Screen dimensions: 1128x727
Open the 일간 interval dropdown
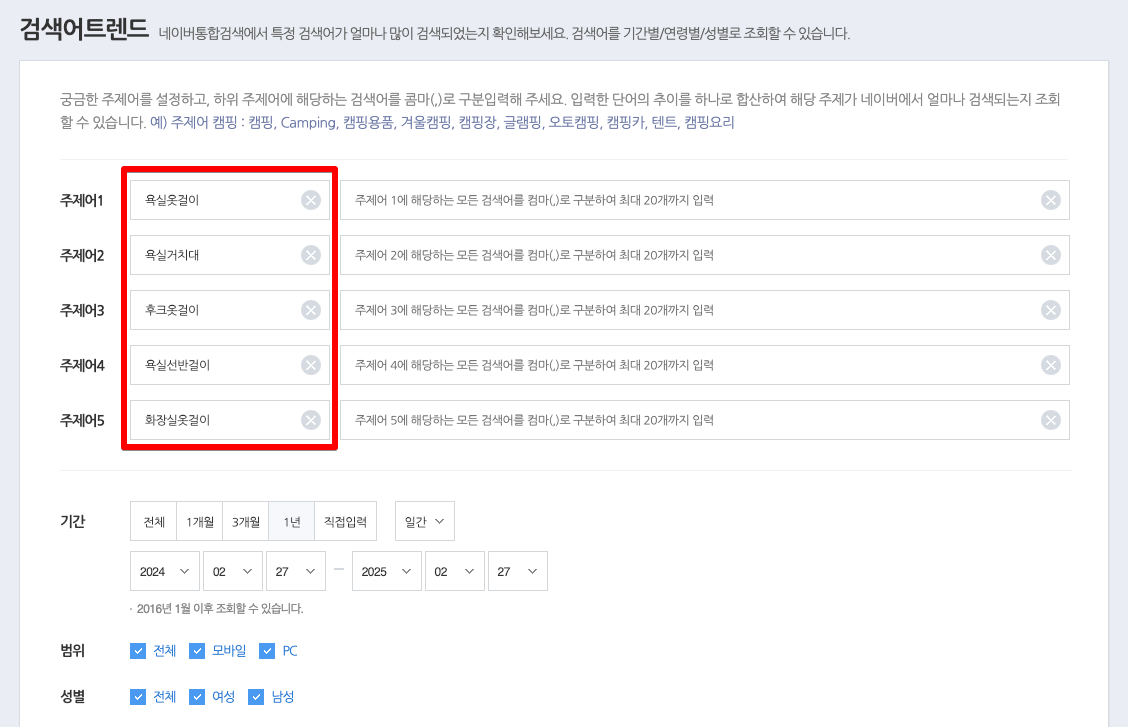pyautogui.click(x=424, y=520)
